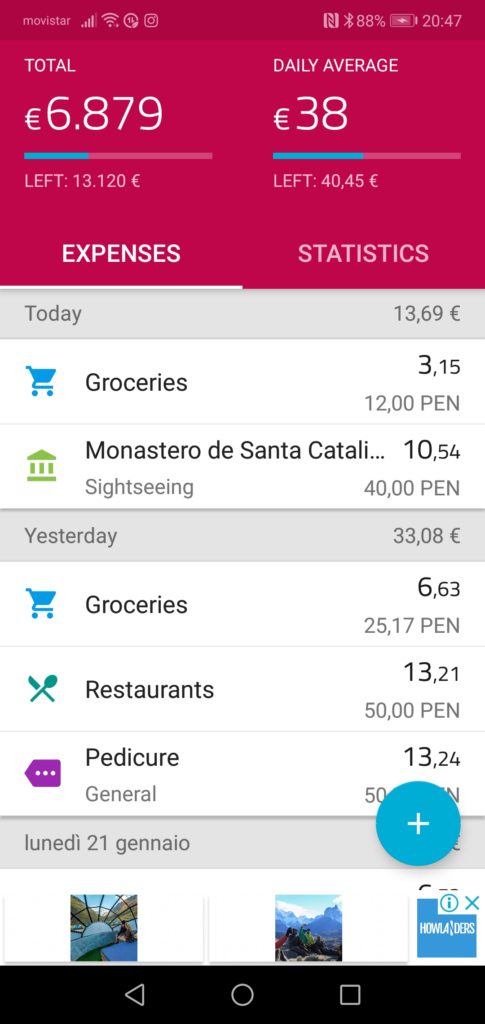Tap the Android home circle icon
This screenshot has width=485, height=1024.
(242, 995)
